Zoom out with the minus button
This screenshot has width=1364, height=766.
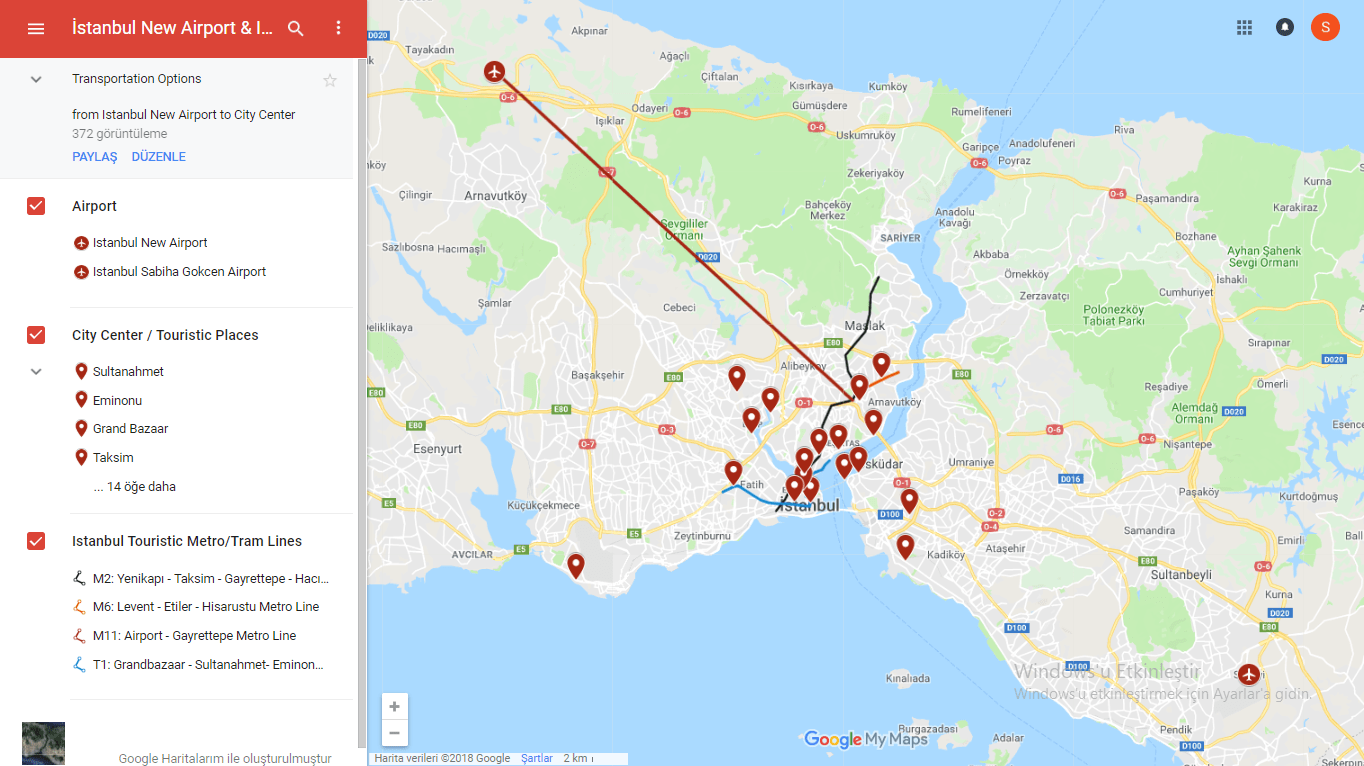tap(394, 733)
